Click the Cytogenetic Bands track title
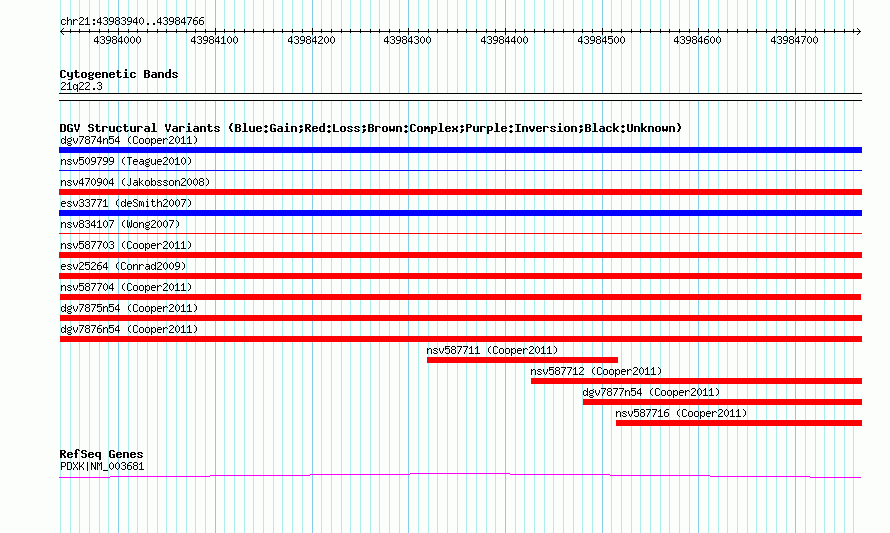Screen dimensions: 890x533 (119, 74)
